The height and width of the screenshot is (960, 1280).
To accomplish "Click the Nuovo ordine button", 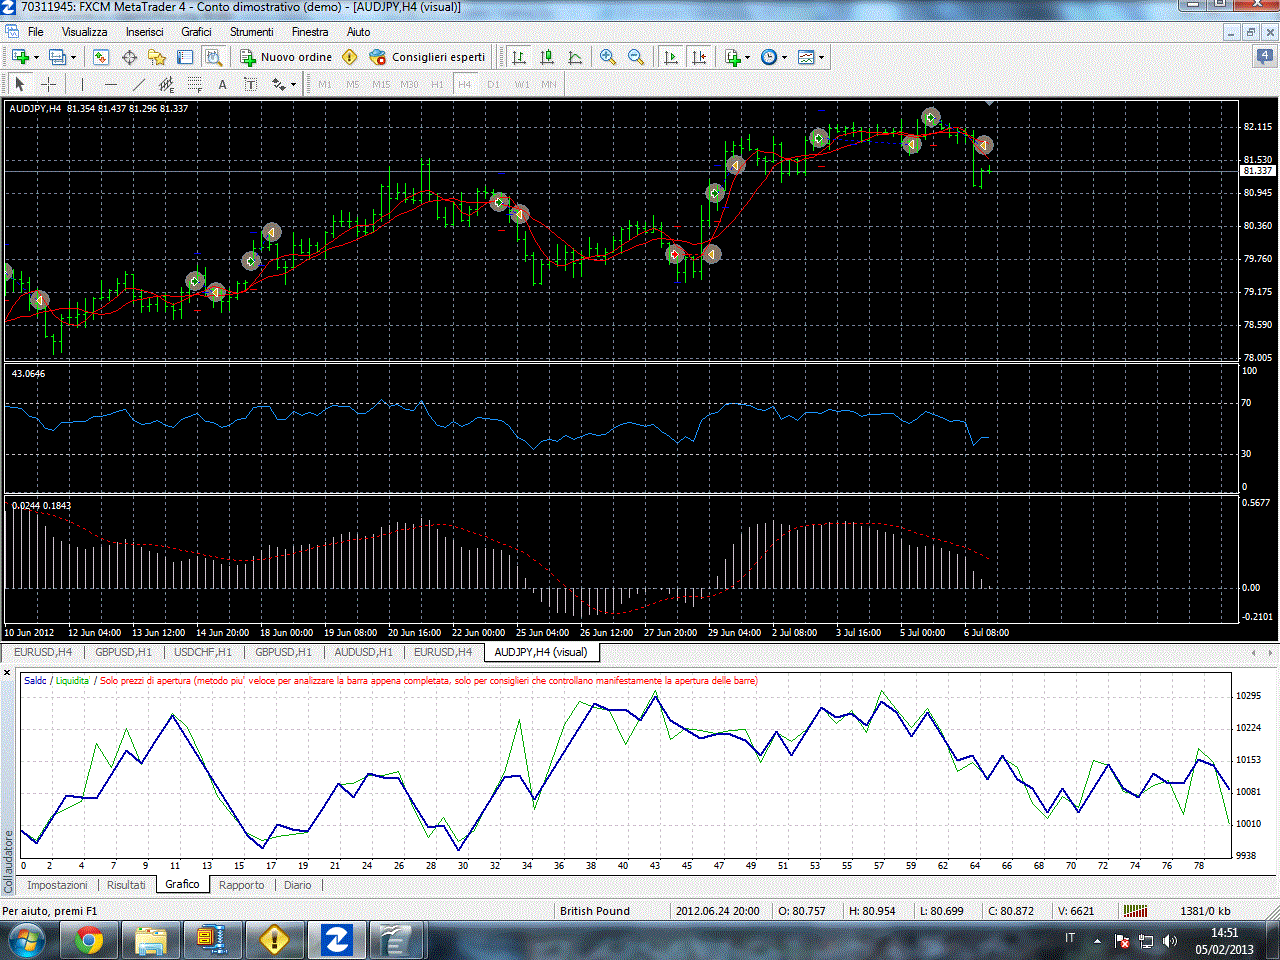I will click(x=287, y=57).
